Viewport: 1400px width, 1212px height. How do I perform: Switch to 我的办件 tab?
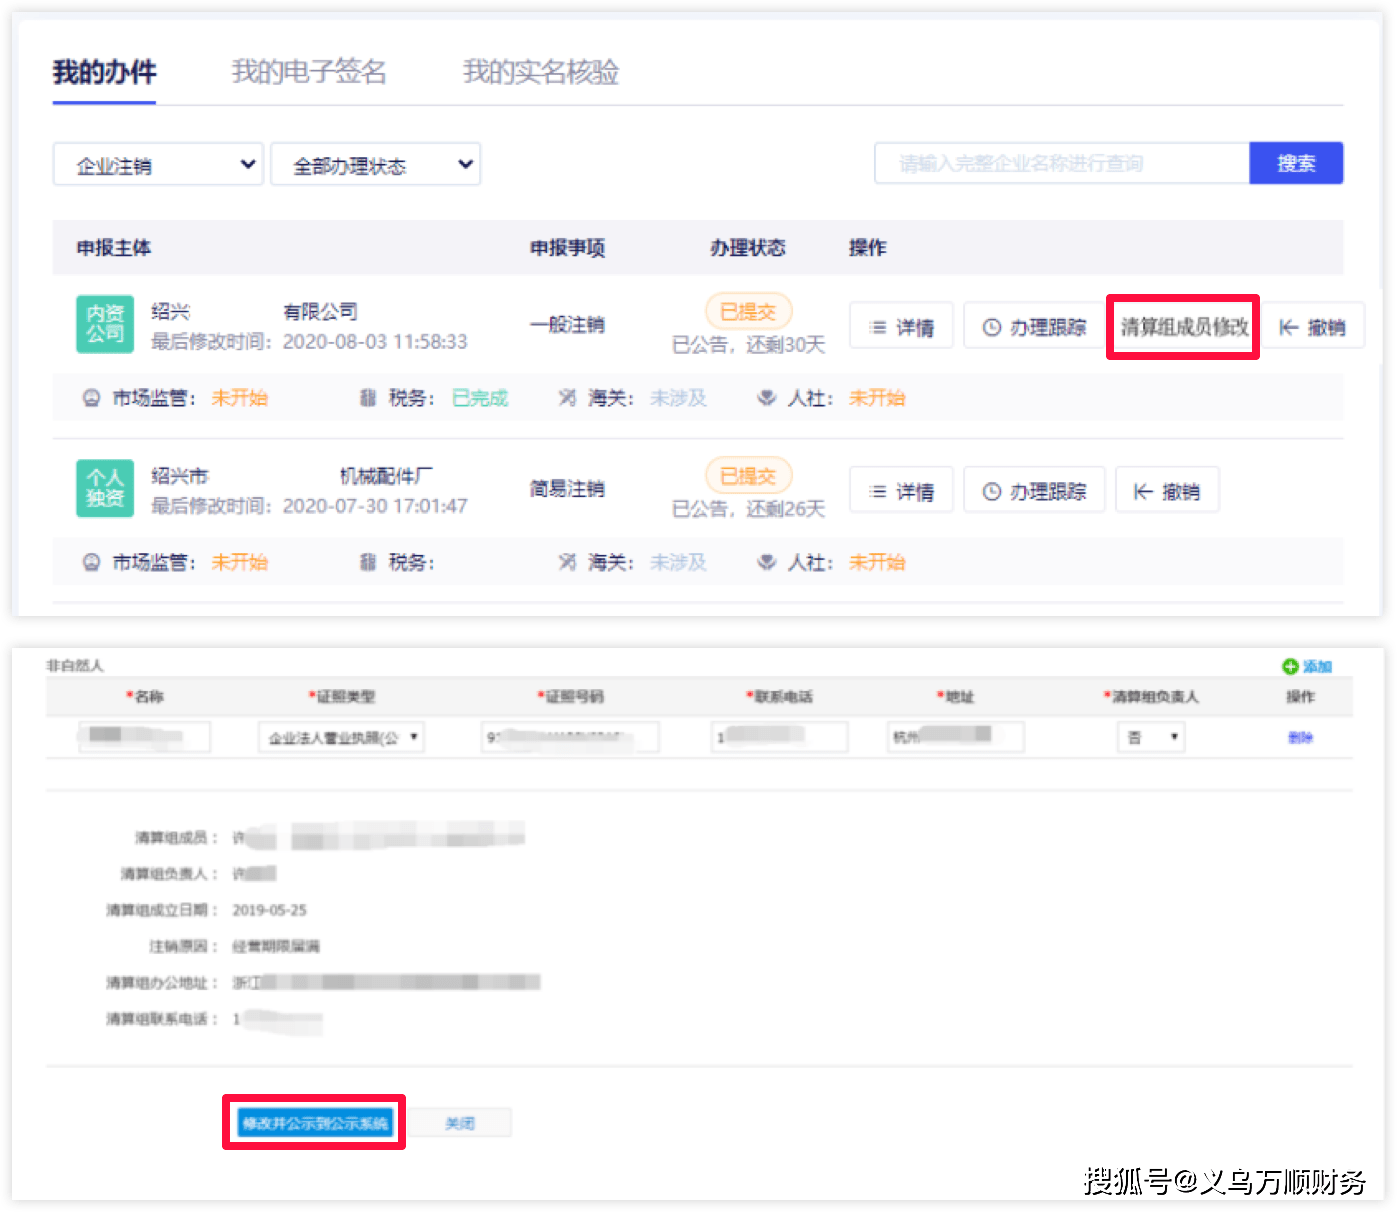click(104, 72)
